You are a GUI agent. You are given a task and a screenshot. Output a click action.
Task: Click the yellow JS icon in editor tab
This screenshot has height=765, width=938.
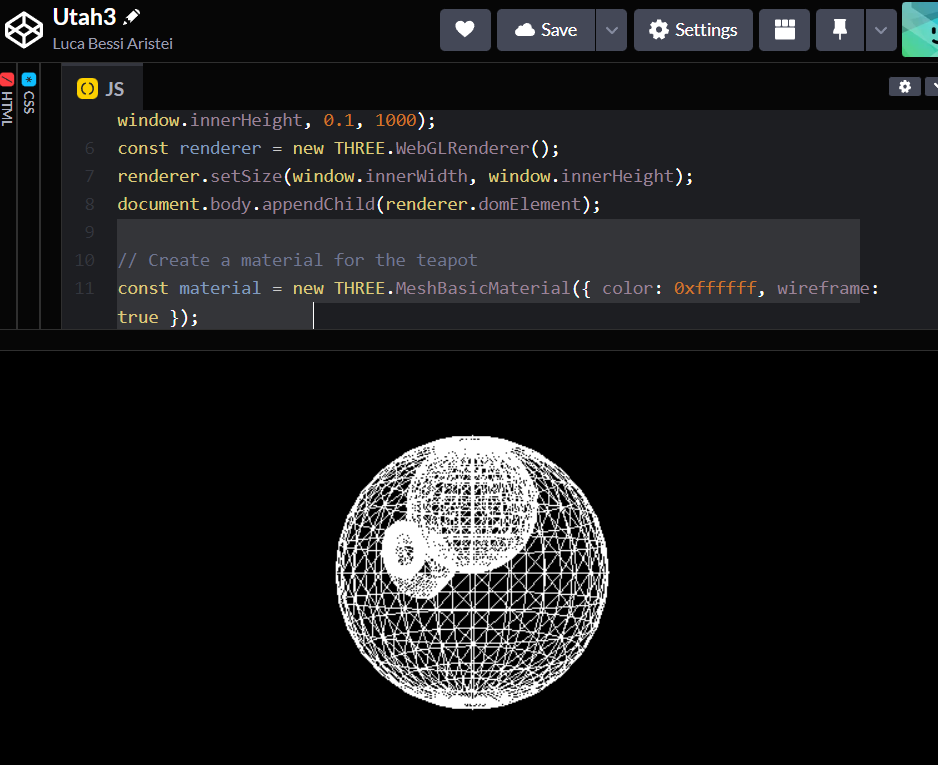click(87, 89)
